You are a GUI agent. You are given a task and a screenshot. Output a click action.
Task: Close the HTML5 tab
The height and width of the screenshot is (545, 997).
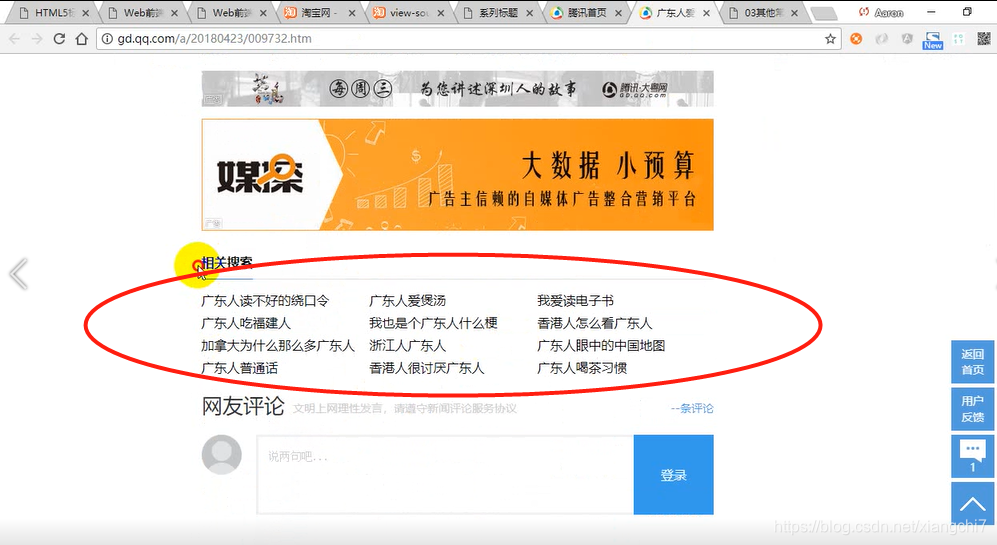pos(85,13)
